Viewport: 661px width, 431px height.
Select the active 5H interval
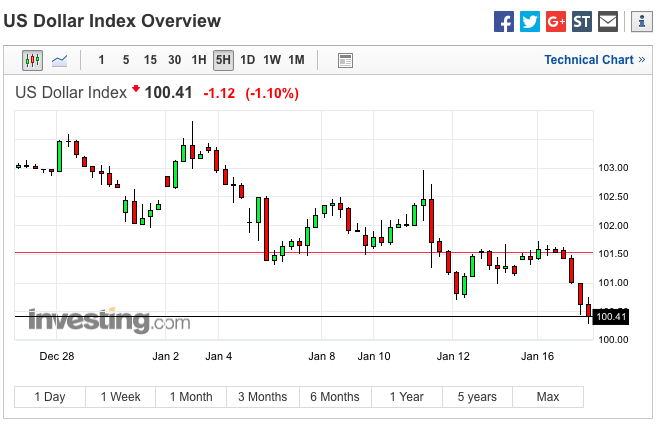[x=223, y=60]
